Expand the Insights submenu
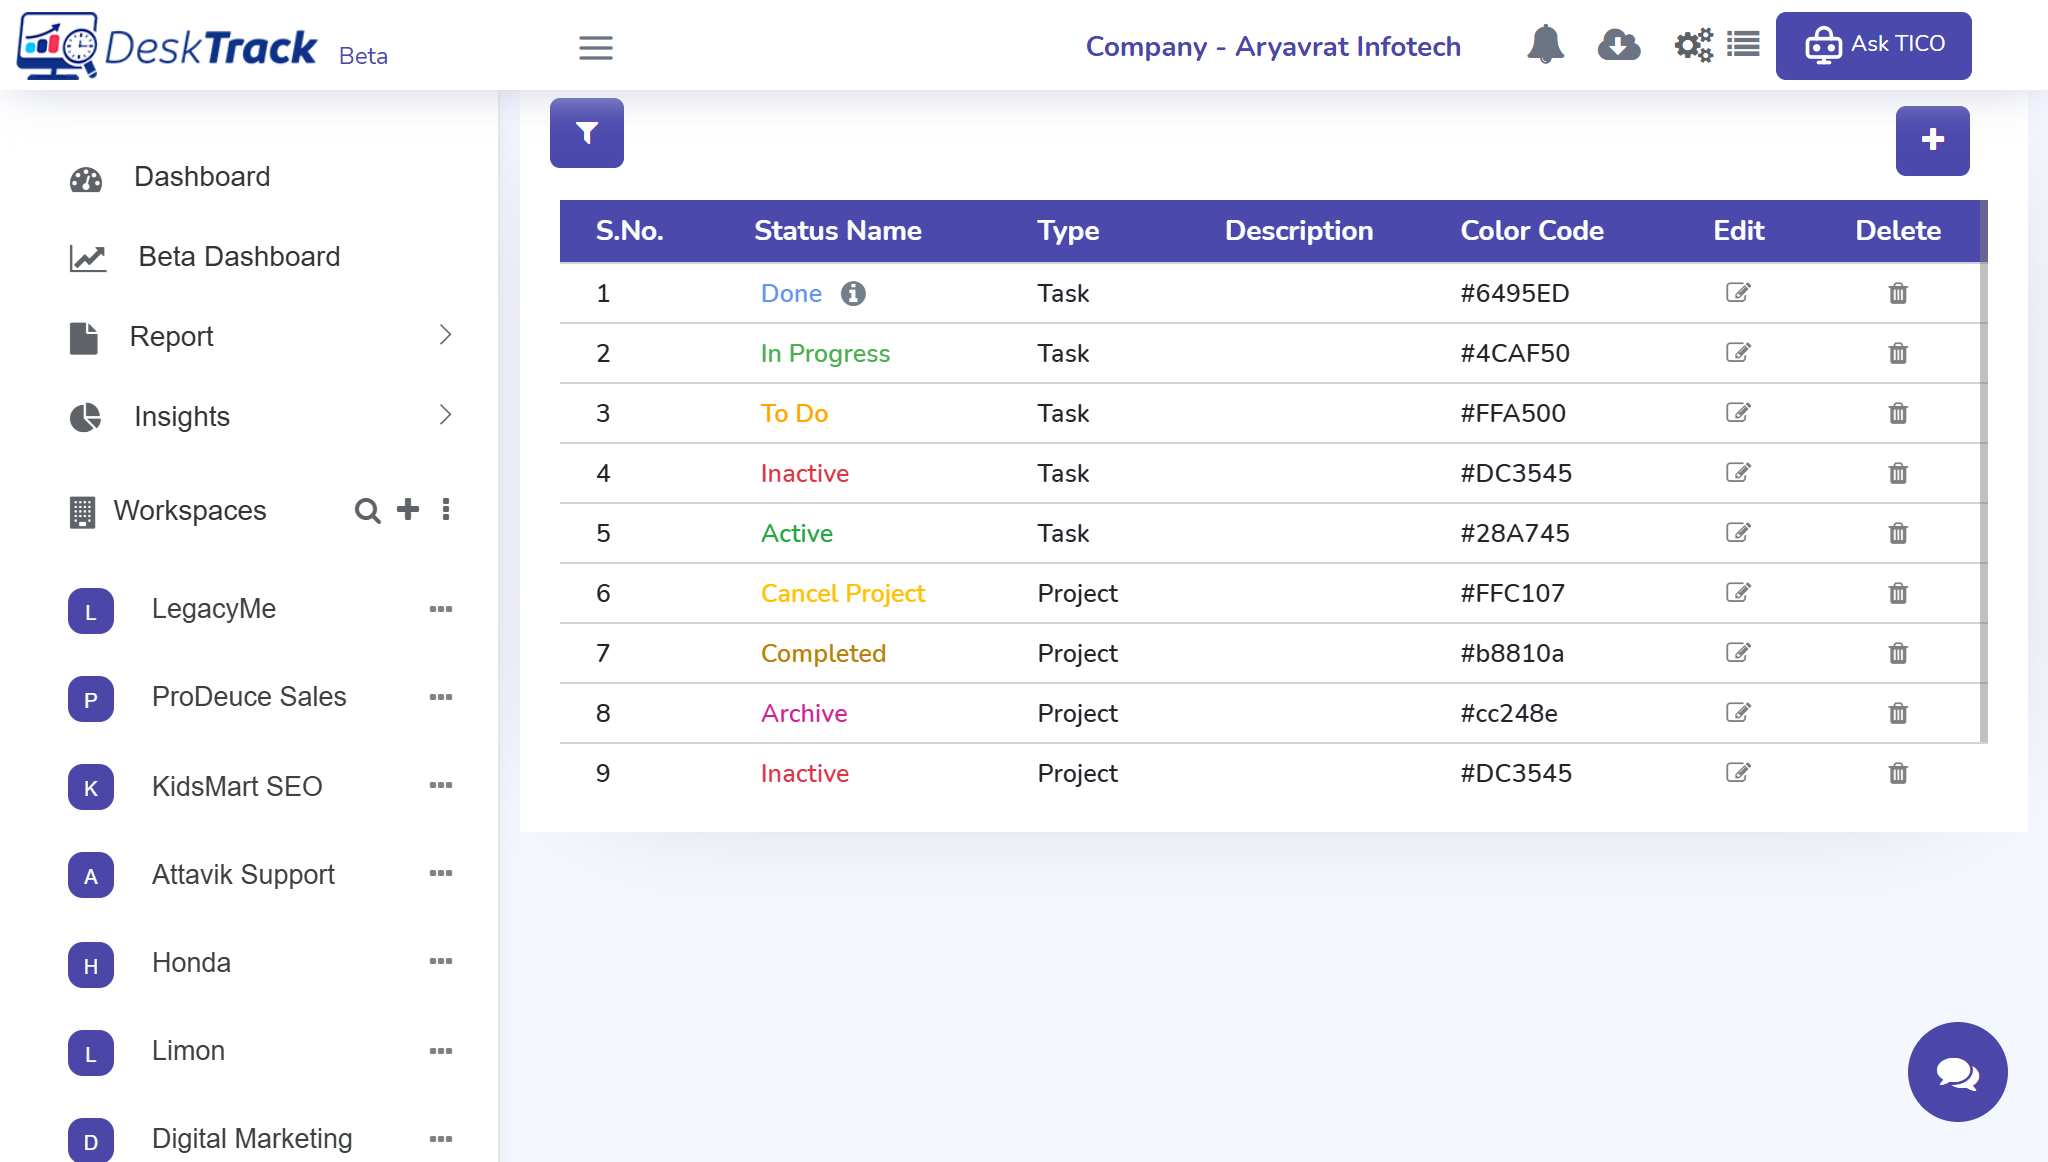Image resolution: width=2048 pixels, height=1162 pixels. pos(446,415)
